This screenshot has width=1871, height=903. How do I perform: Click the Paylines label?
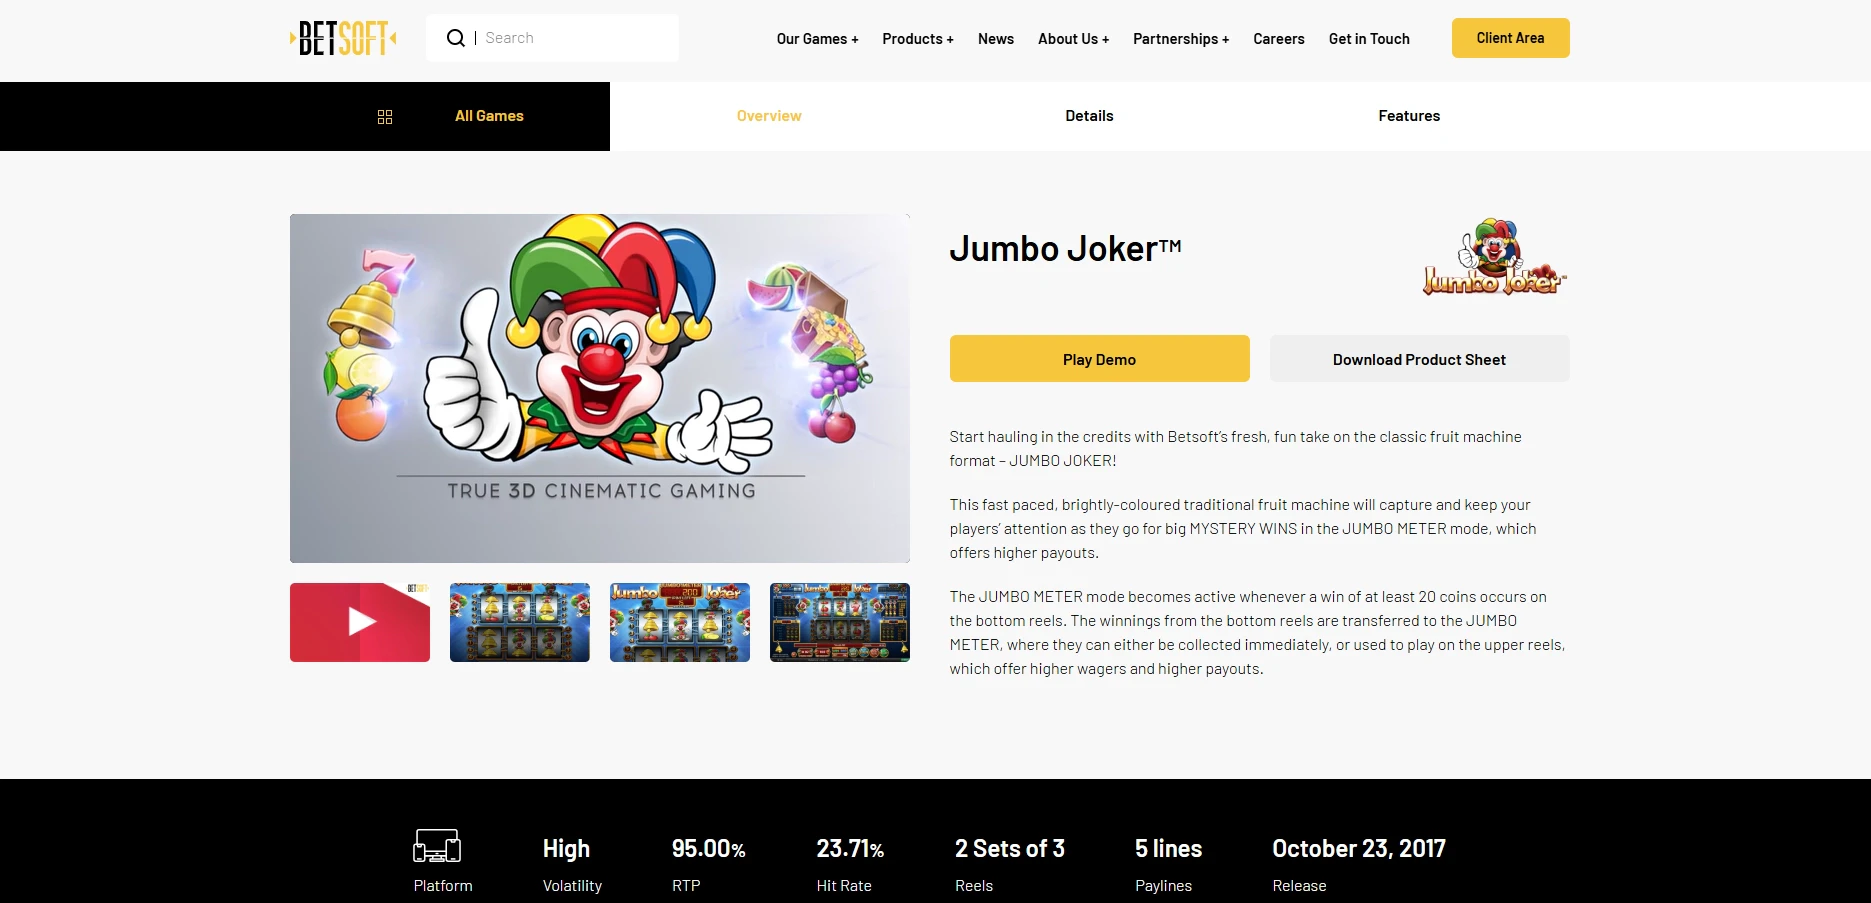(1163, 886)
